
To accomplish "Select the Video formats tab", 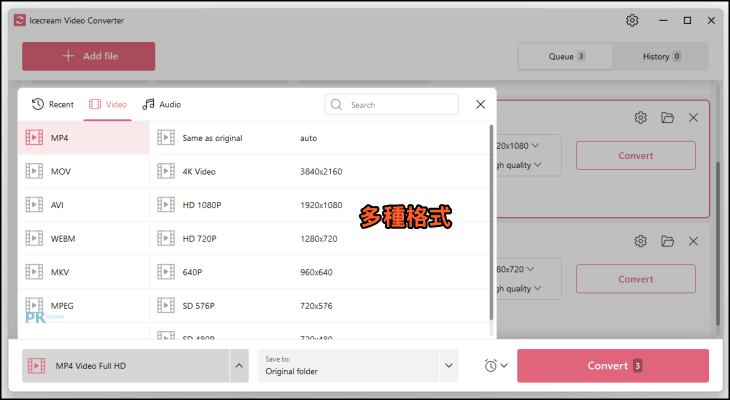I will pyautogui.click(x=108, y=104).
